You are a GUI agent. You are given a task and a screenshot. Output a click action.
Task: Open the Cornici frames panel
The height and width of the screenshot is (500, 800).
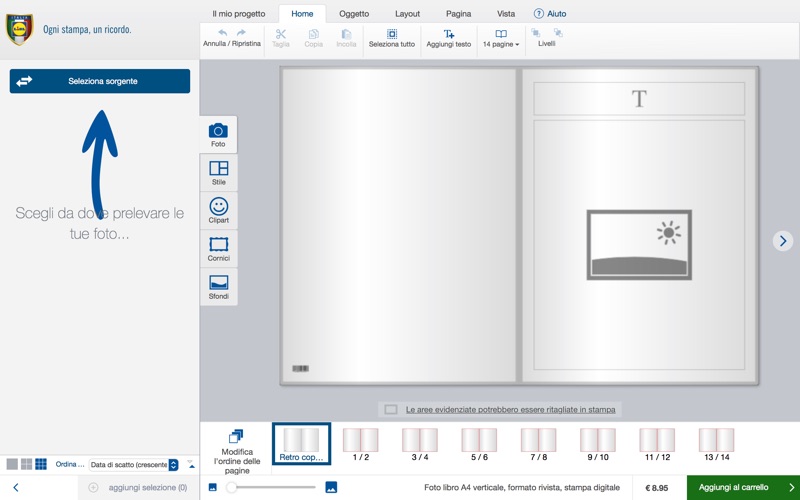(218, 249)
